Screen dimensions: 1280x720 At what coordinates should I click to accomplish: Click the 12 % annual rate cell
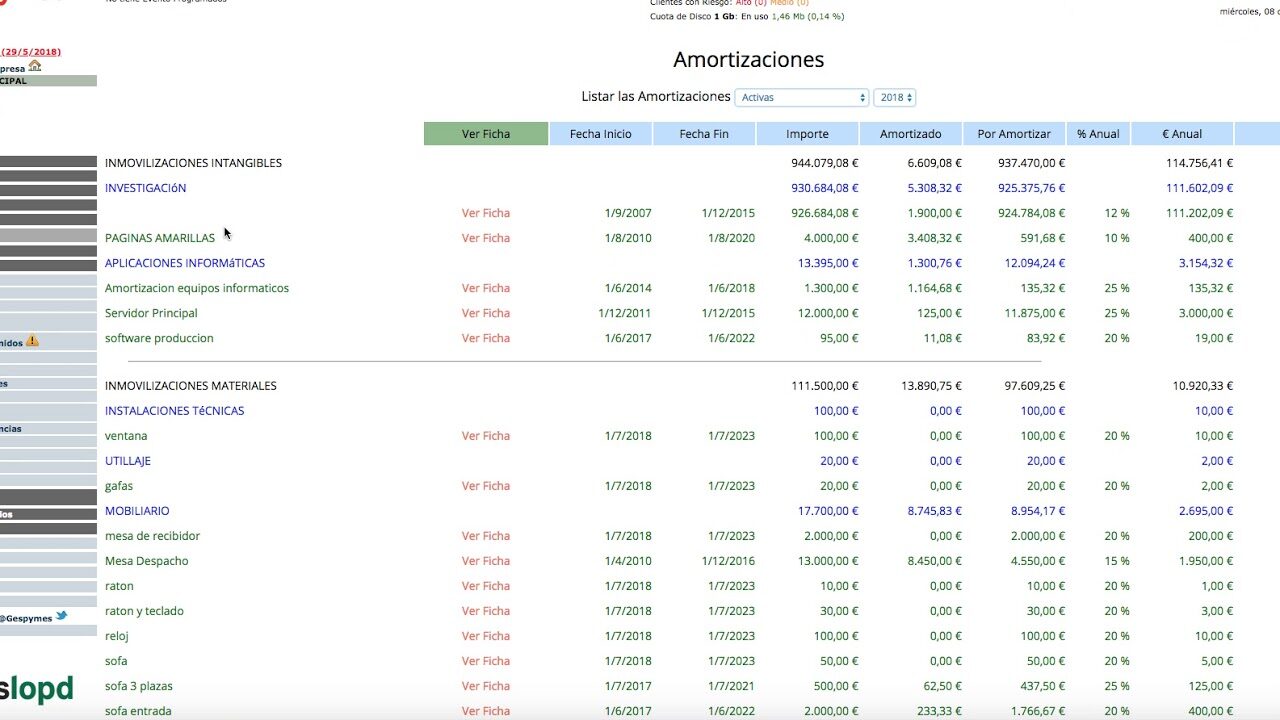pyautogui.click(x=1117, y=213)
